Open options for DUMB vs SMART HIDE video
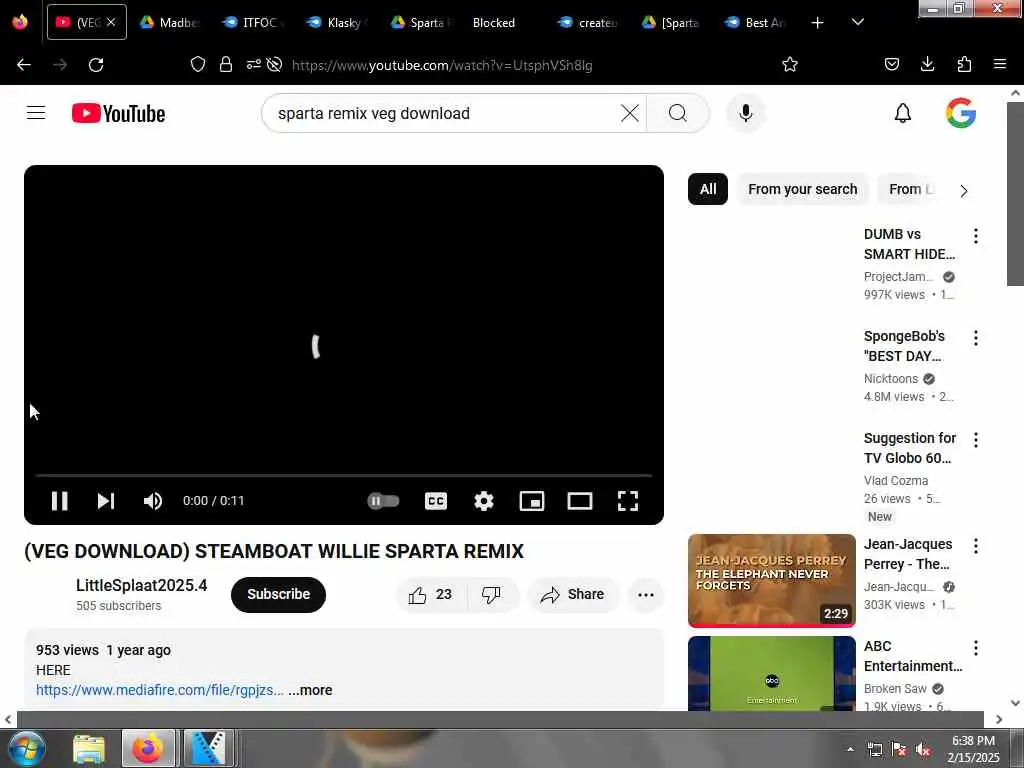Viewport: 1024px width, 768px height. pyautogui.click(x=976, y=236)
